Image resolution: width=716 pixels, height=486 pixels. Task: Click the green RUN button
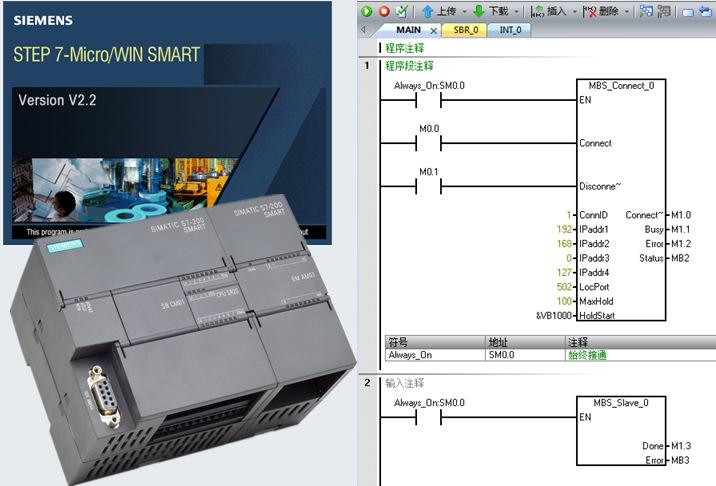click(366, 11)
